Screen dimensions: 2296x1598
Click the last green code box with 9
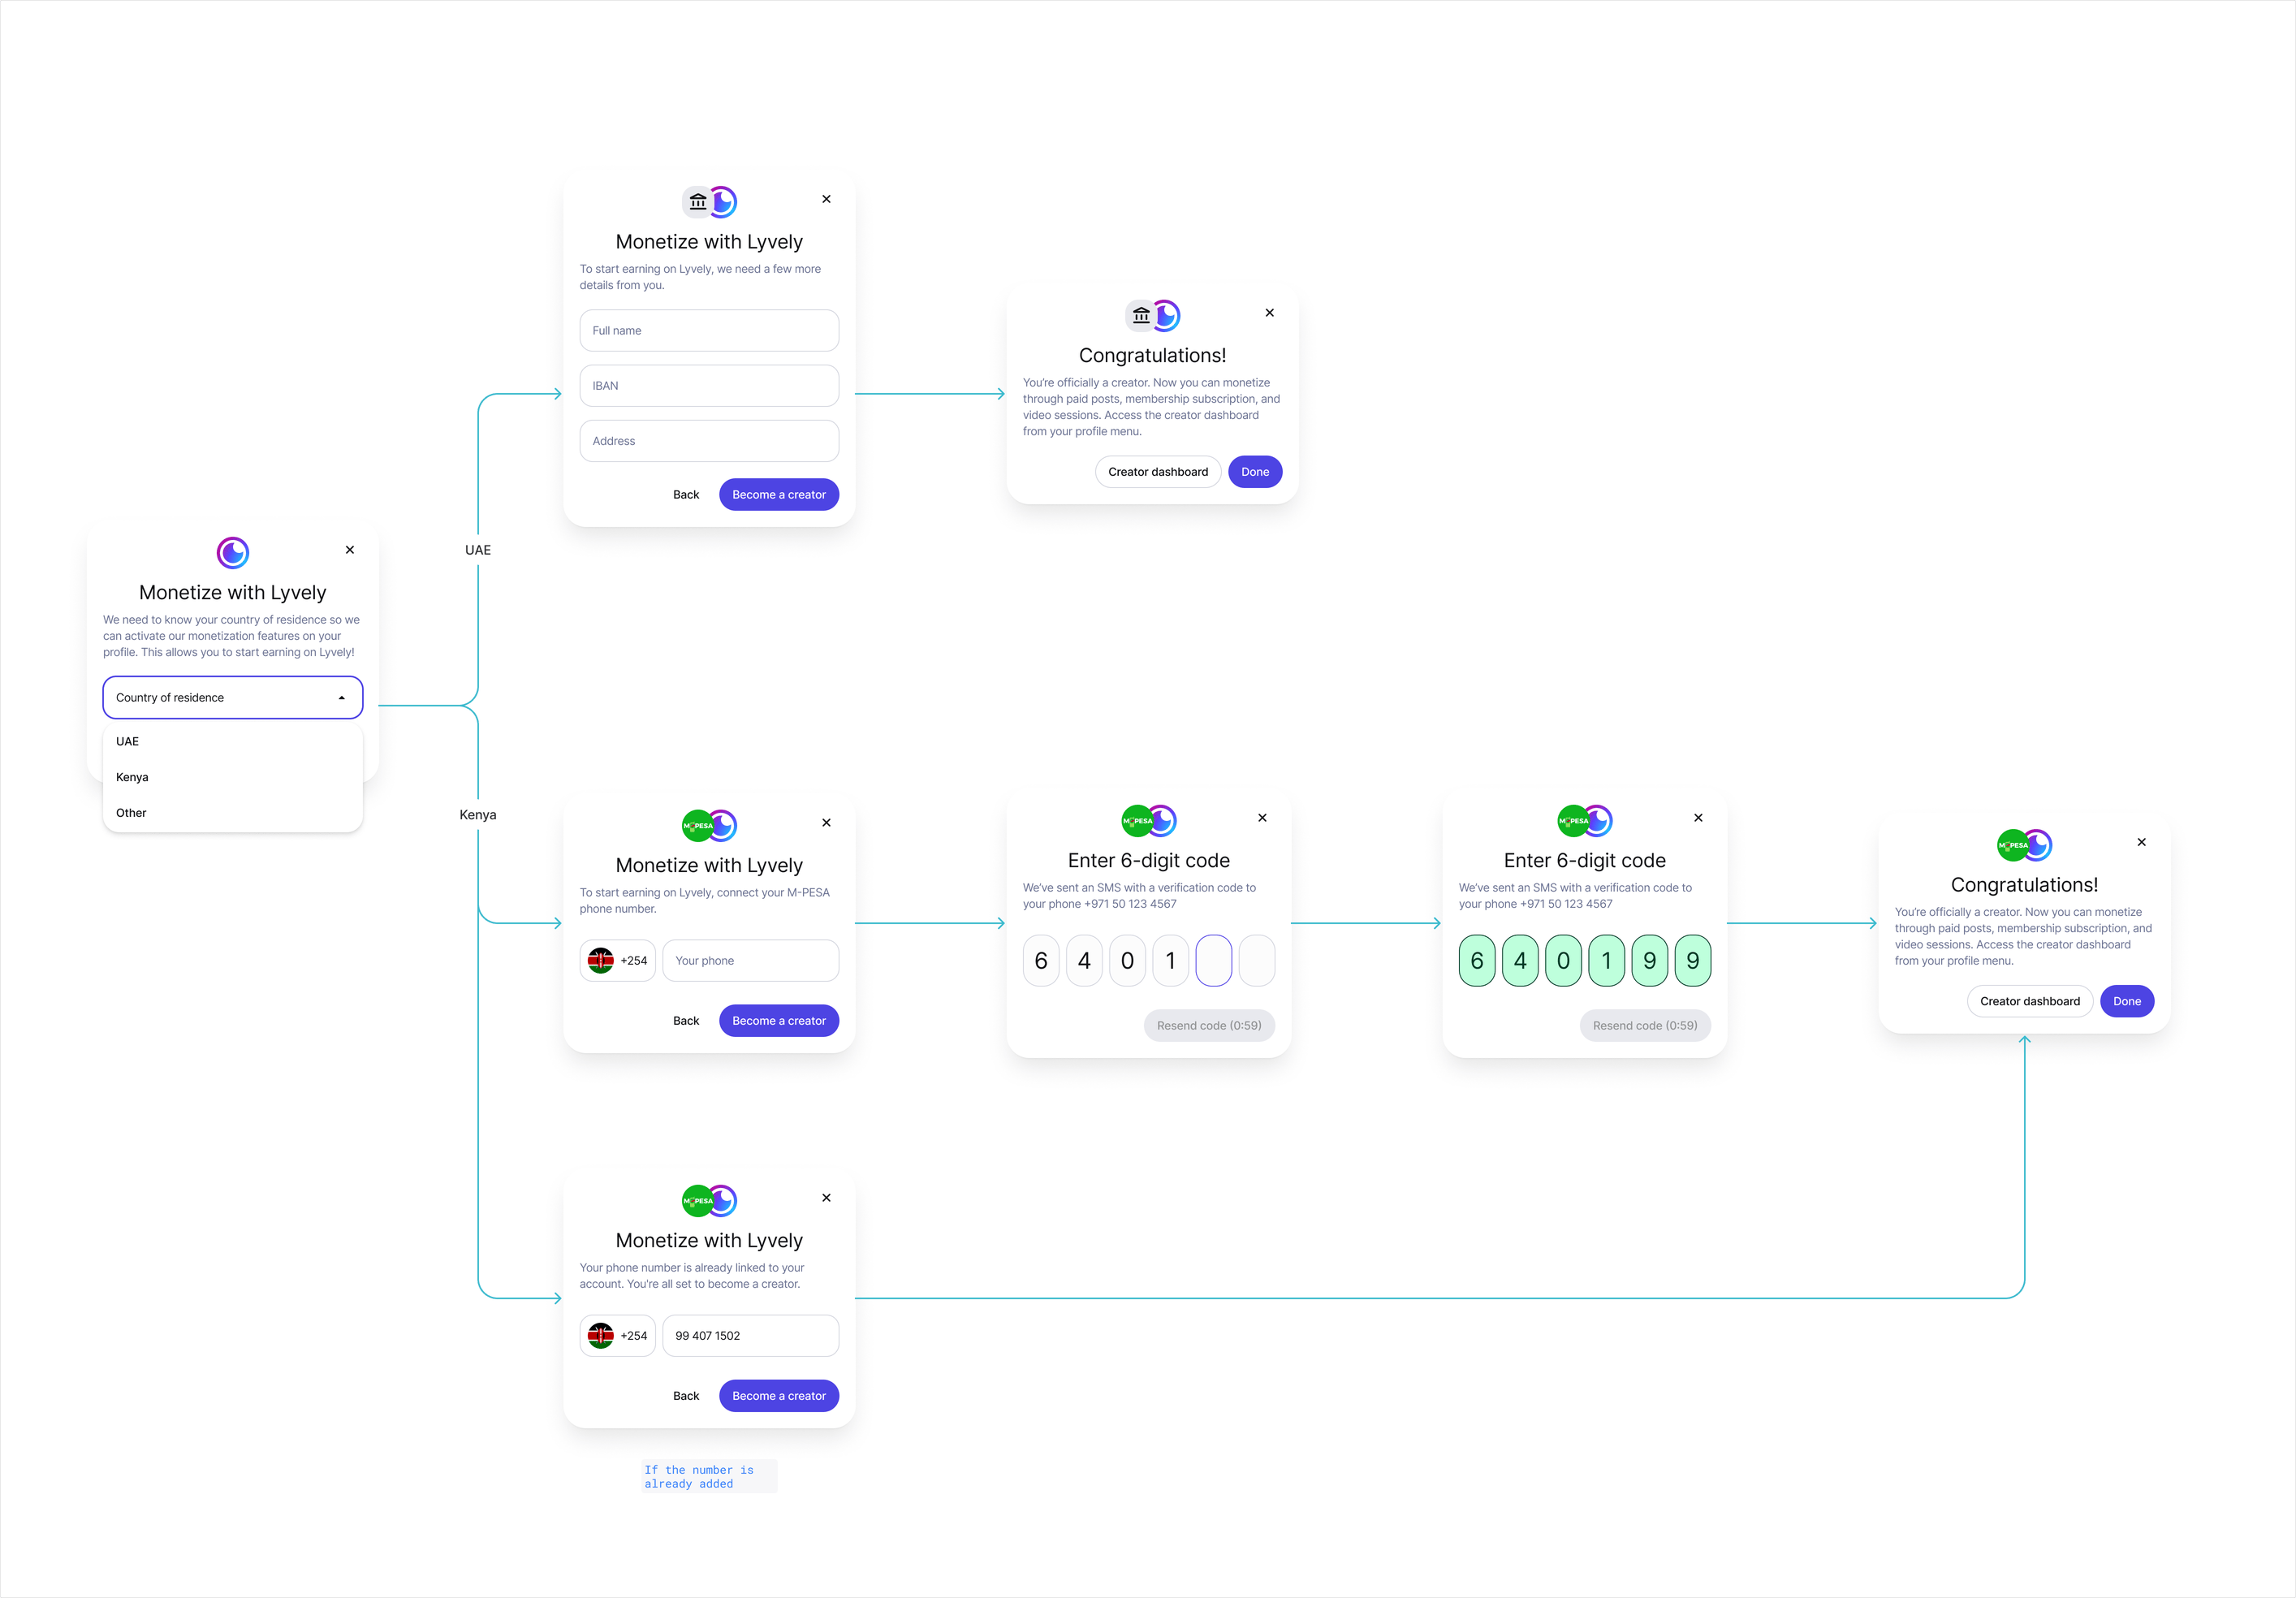click(1693, 961)
